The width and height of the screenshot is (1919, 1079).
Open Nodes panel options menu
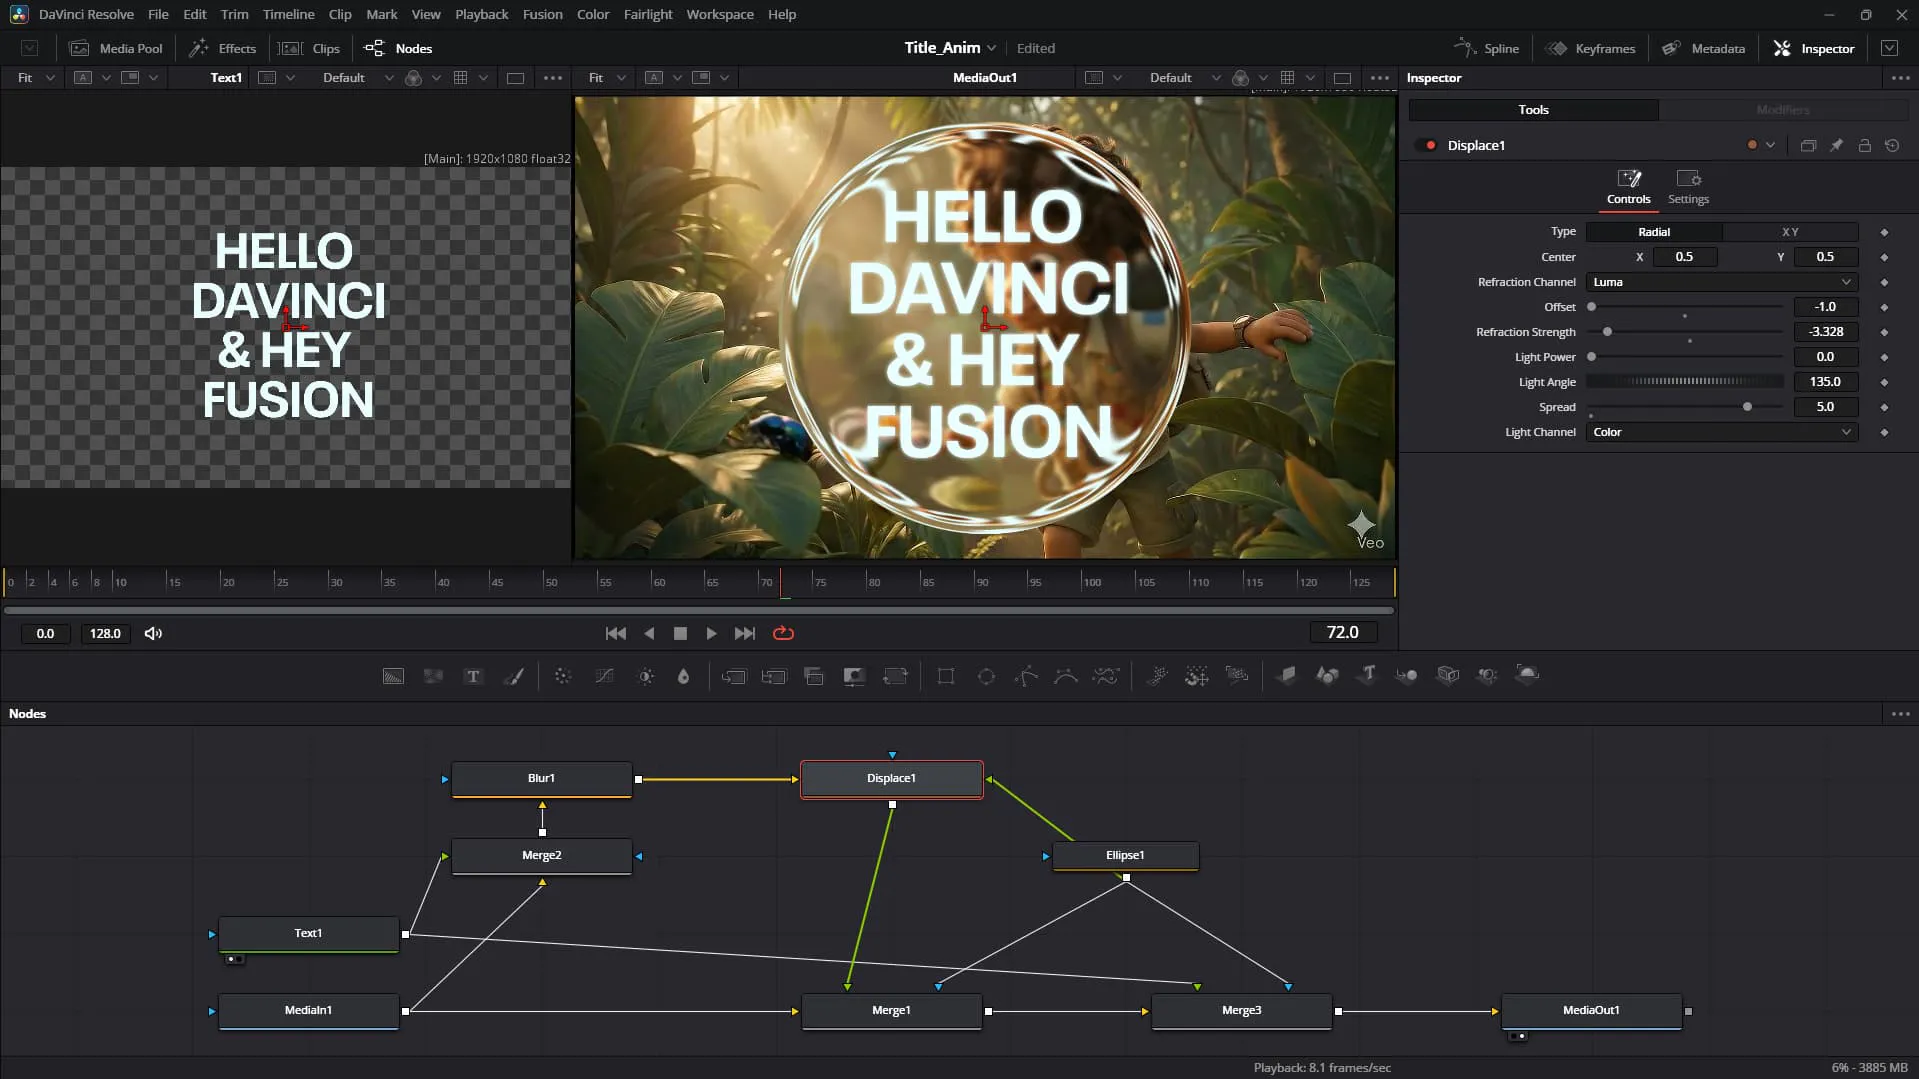pyautogui.click(x=1900, y=714)
